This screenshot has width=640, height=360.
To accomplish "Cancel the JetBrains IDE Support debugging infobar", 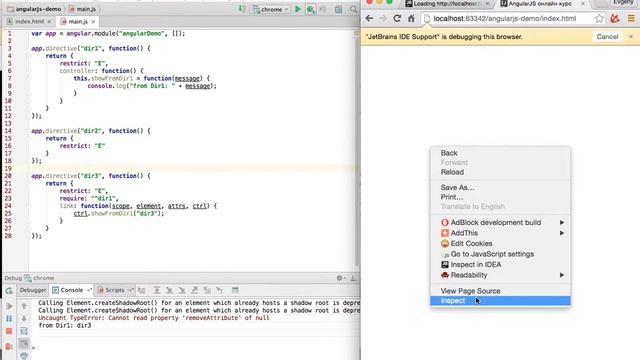I will click(x=607, y=37).
